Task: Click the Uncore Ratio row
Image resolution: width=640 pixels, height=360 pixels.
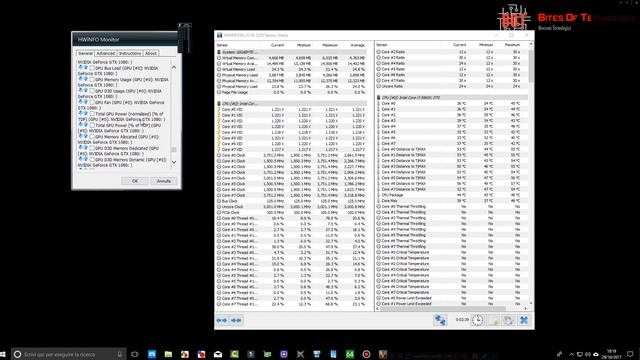Action: tap(452, 86)
